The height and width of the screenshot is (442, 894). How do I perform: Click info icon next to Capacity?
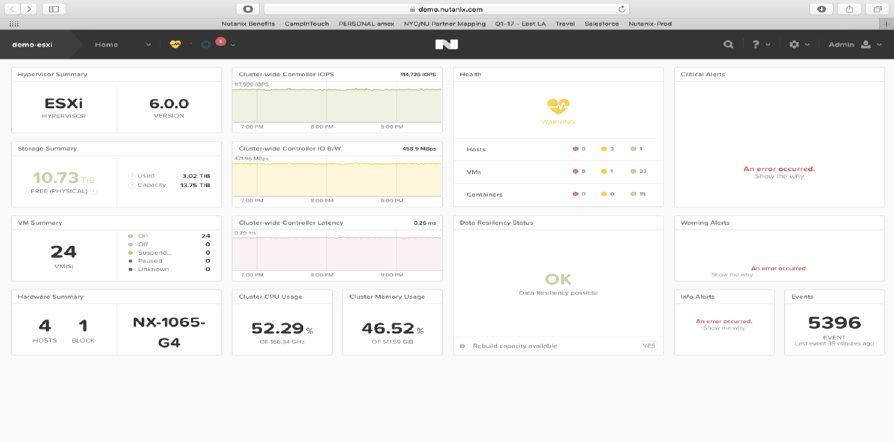131,185
